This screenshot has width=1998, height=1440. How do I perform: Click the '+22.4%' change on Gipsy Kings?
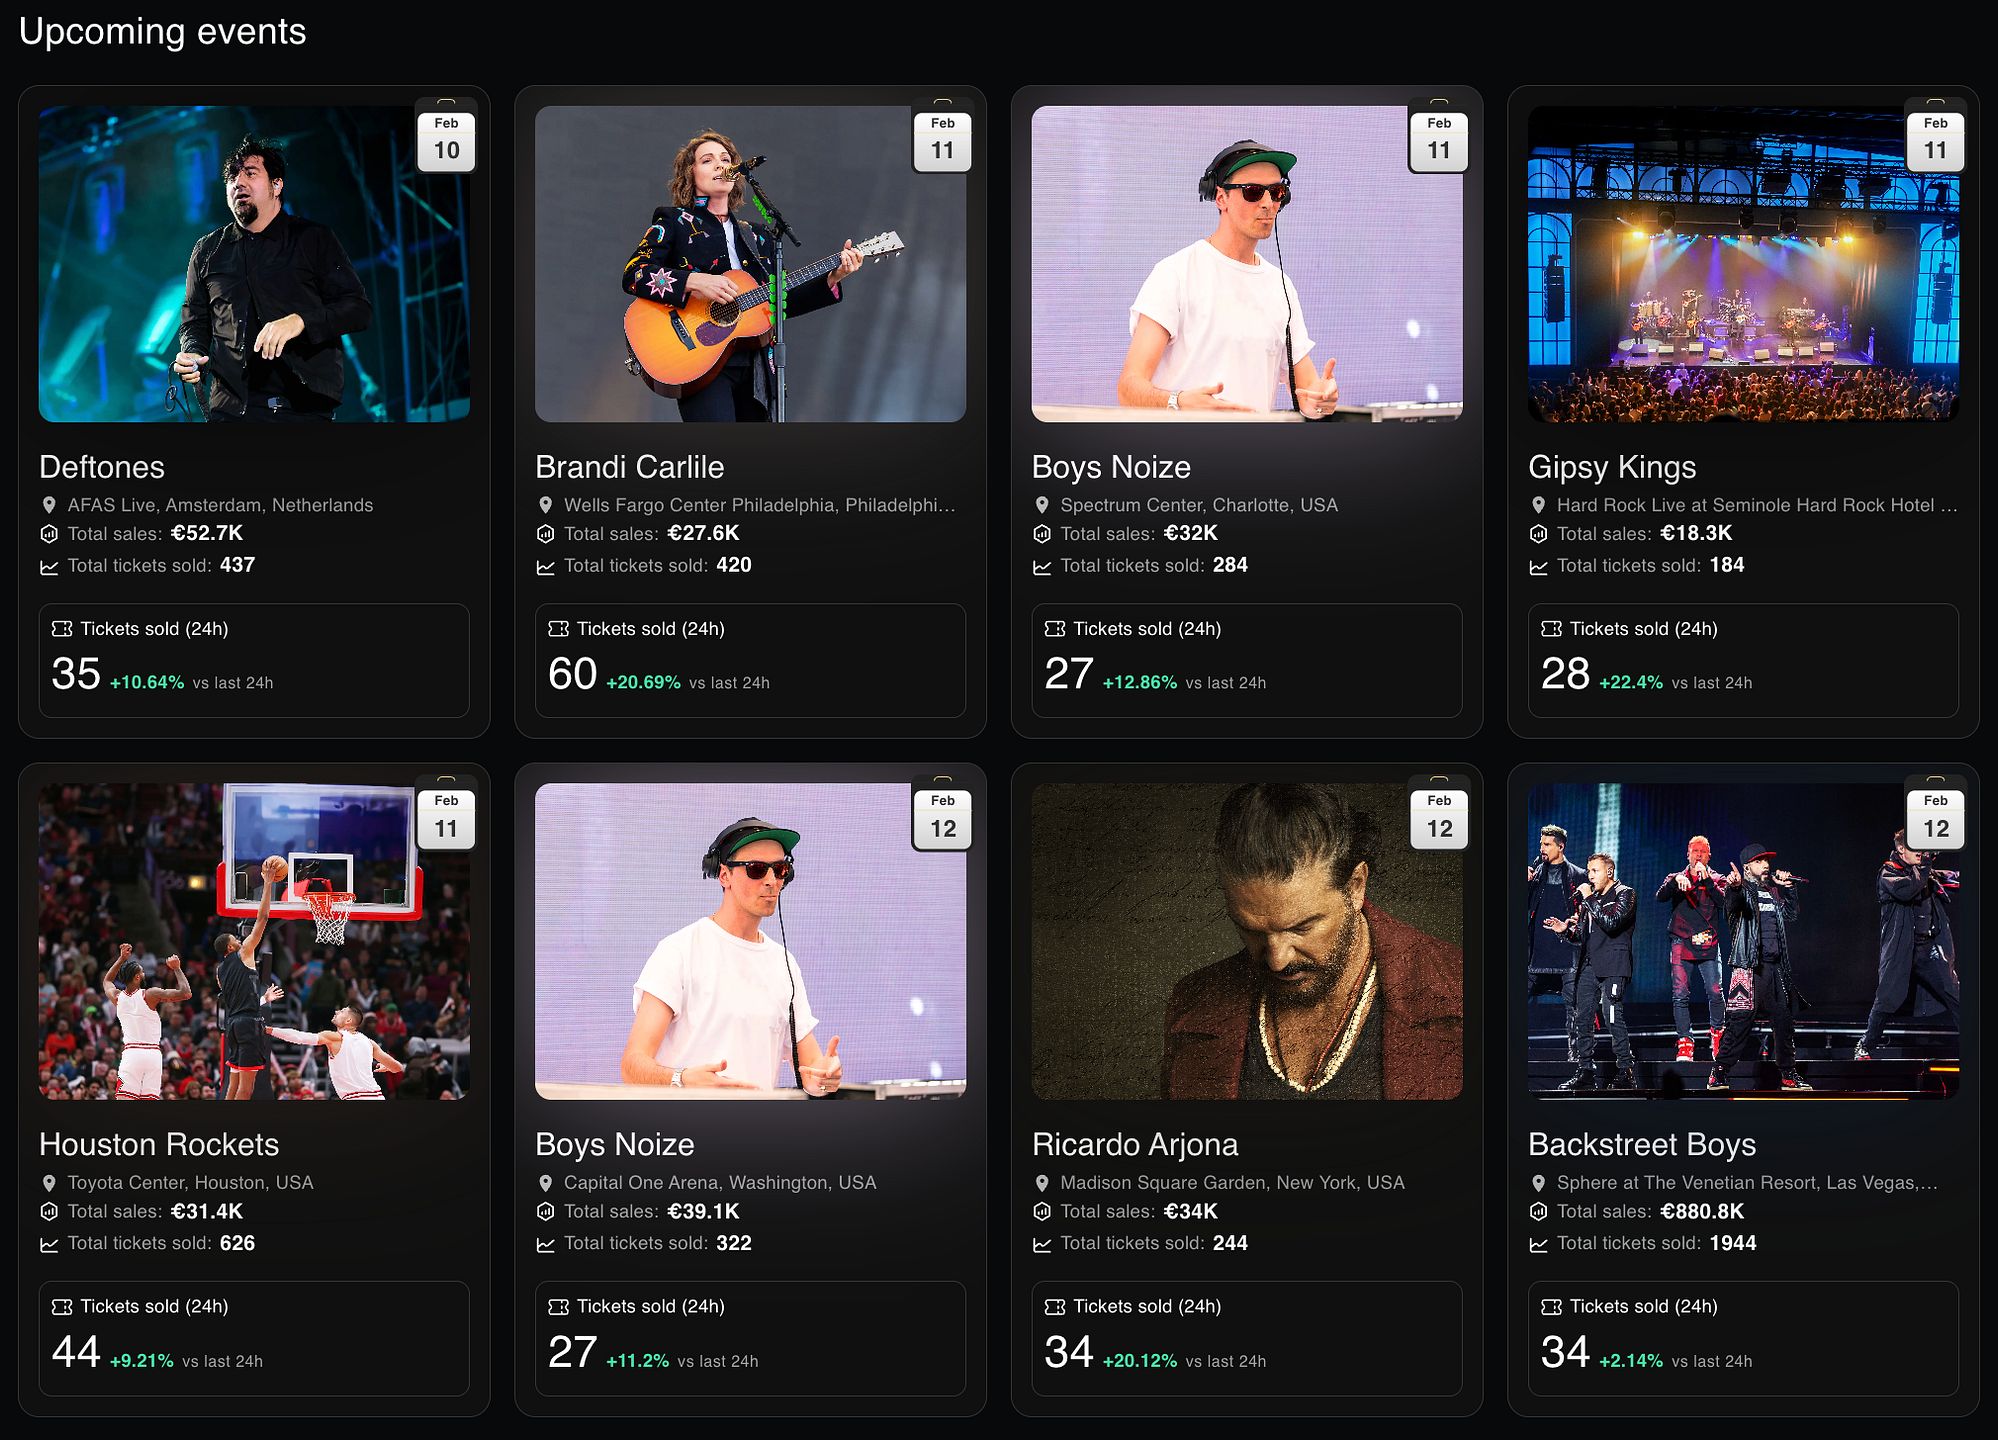[x=1631, y=683]
